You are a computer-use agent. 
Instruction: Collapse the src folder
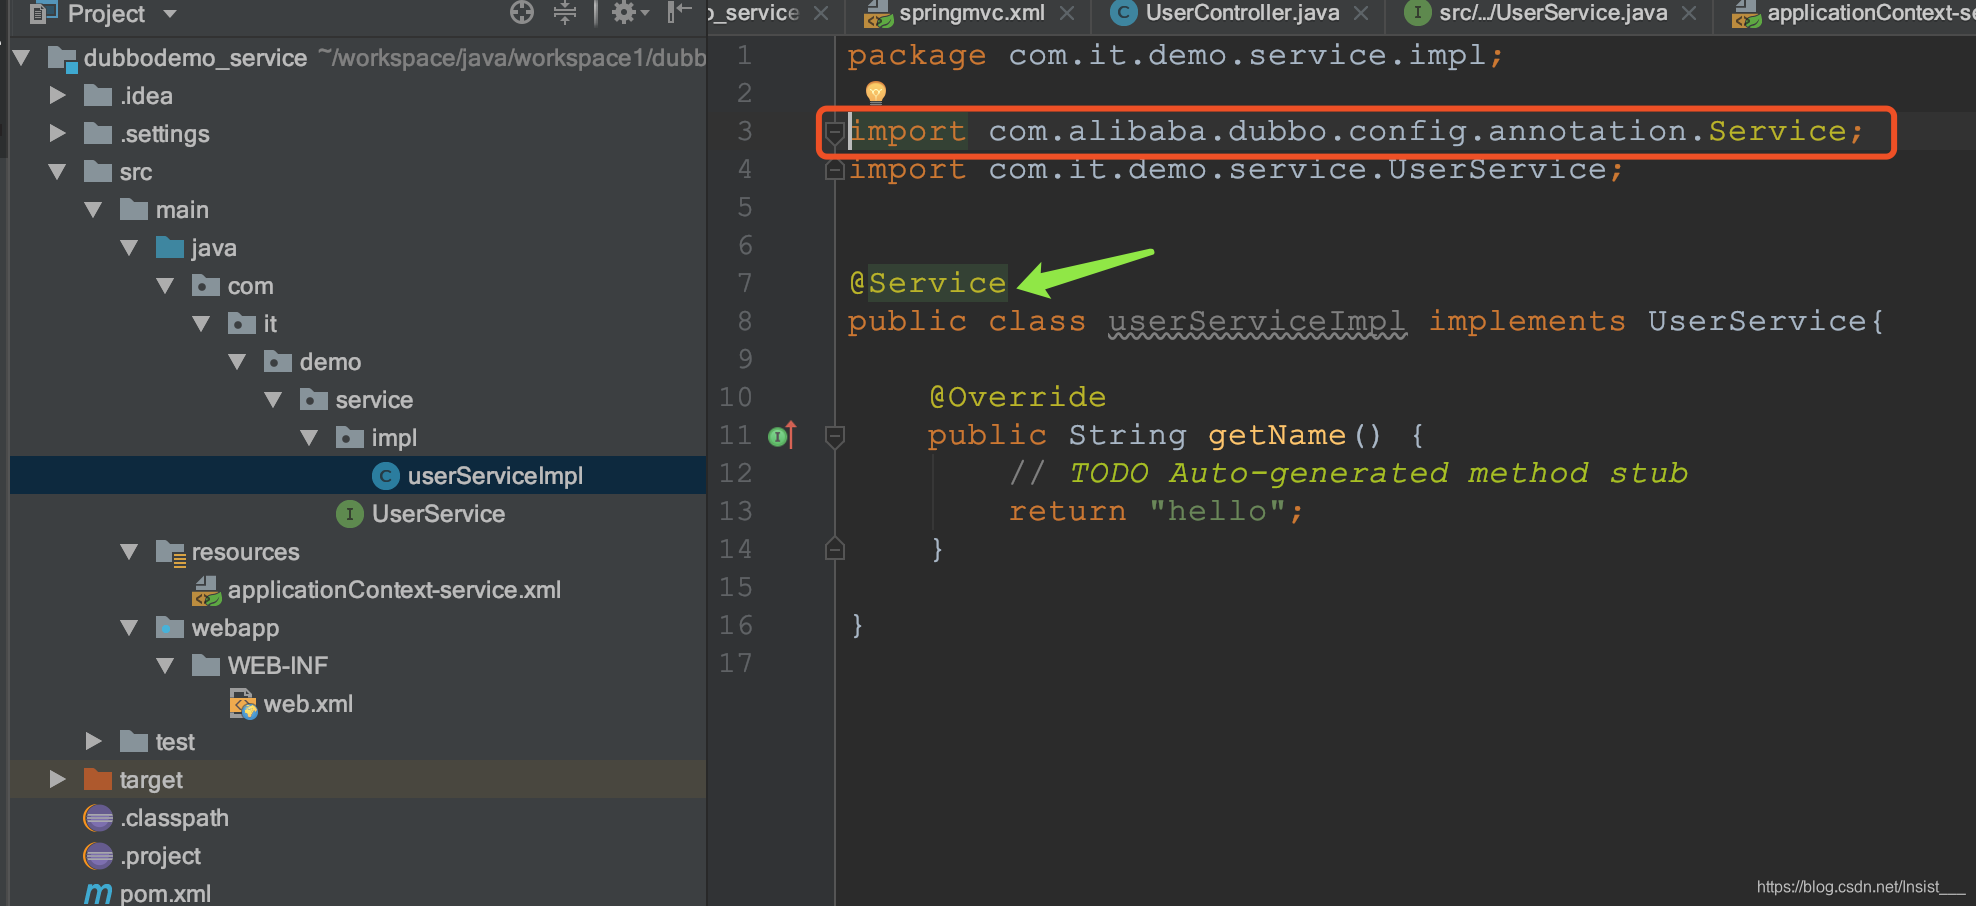pos(57,172)
